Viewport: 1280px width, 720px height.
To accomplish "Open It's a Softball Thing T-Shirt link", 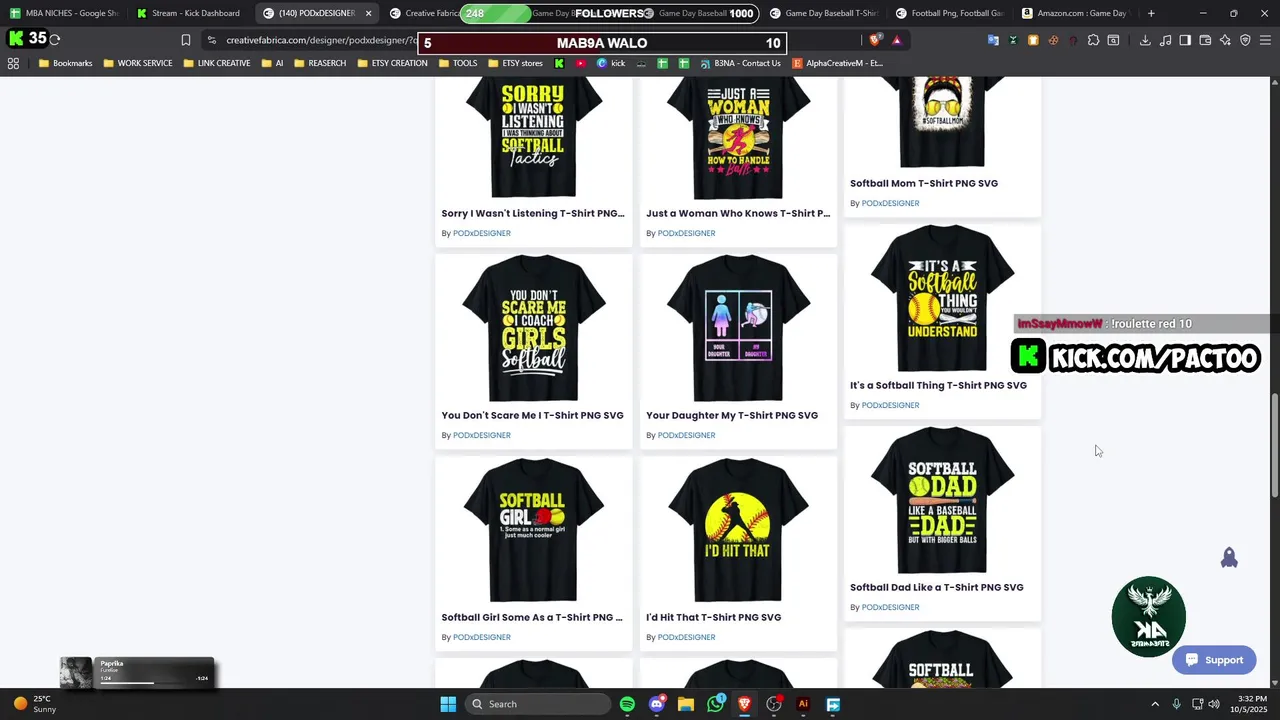I will (x=938, y=385).
